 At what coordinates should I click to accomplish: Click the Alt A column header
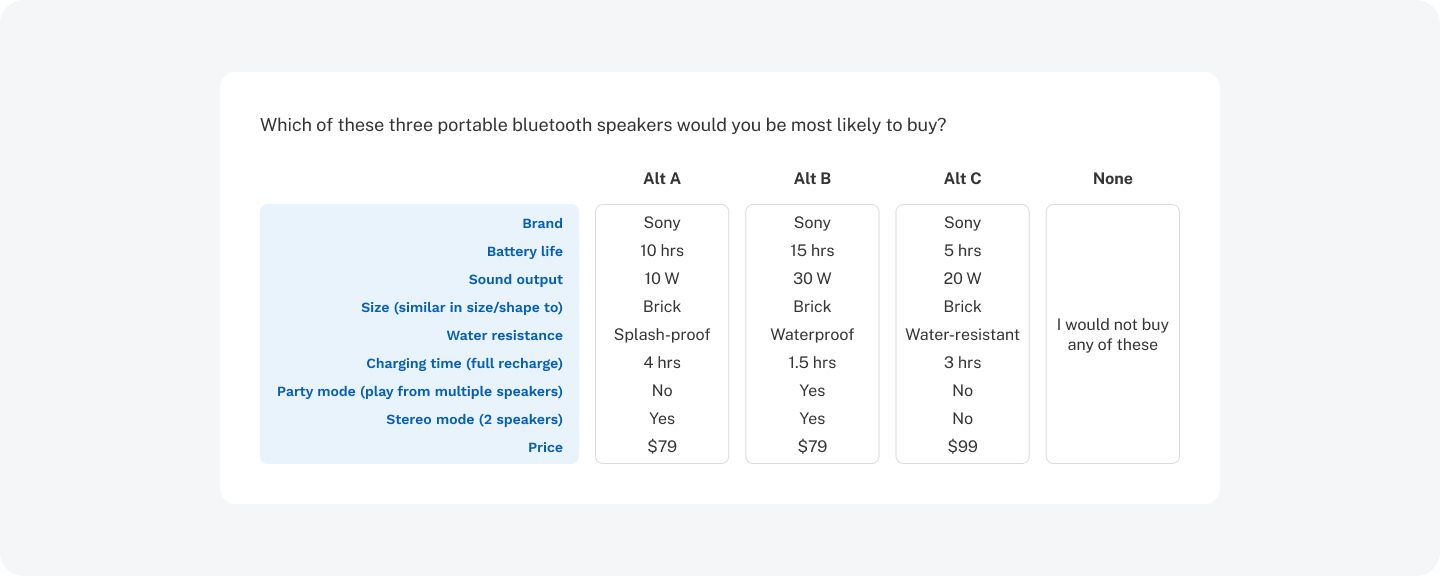[662, 179]
